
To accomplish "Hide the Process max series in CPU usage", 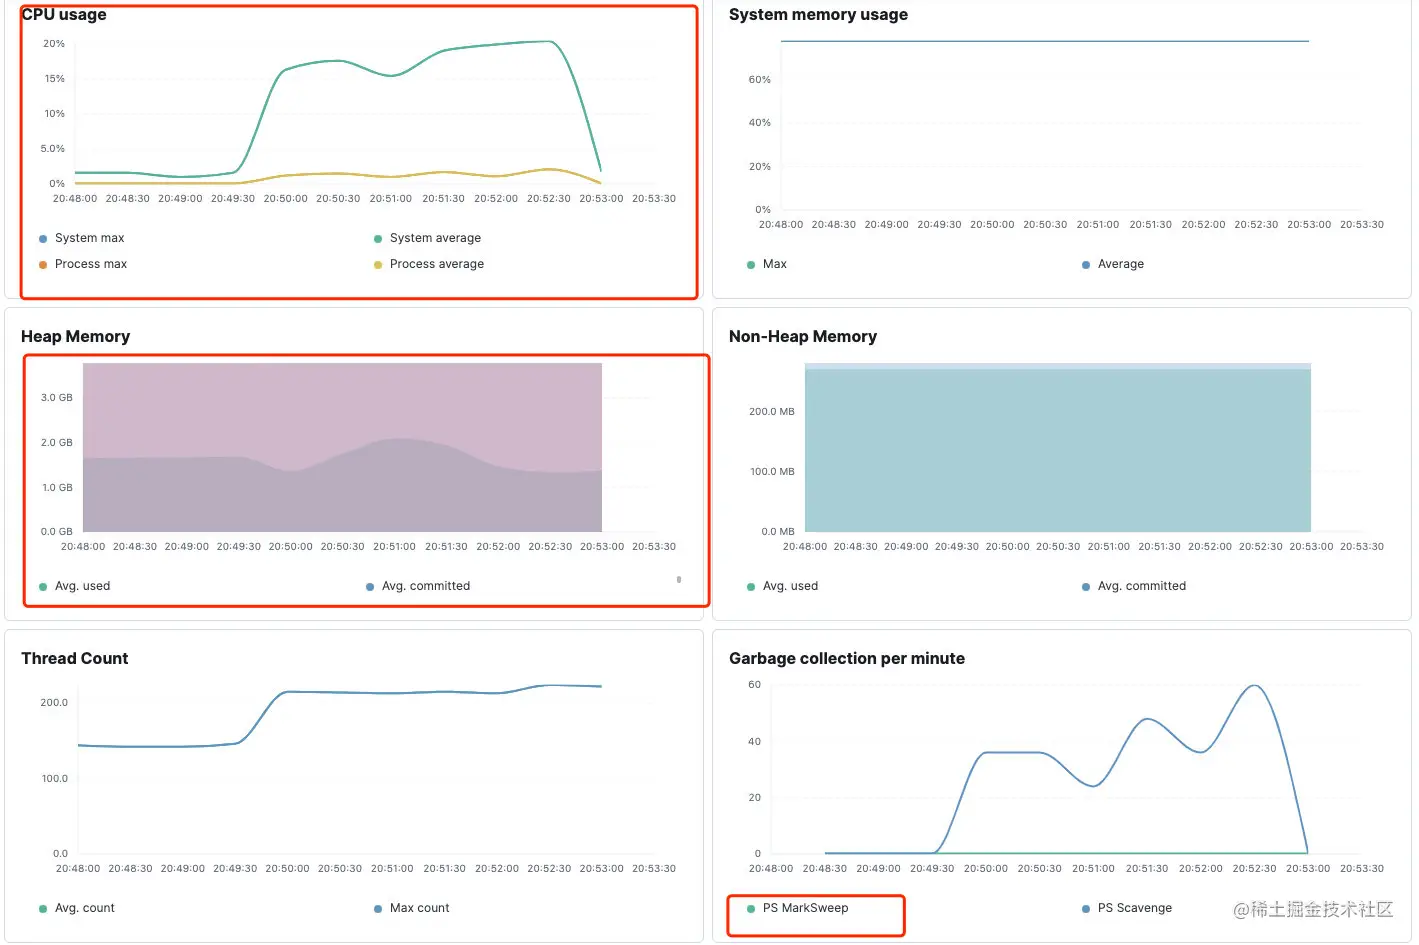I will pyautogui.click(x=83, y=264).
